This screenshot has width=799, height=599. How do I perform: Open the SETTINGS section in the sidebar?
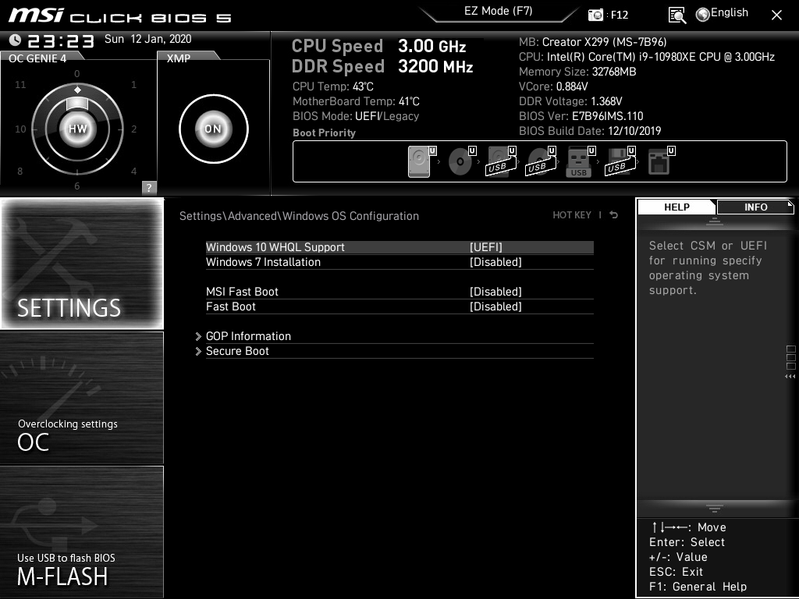pos(82,263)
